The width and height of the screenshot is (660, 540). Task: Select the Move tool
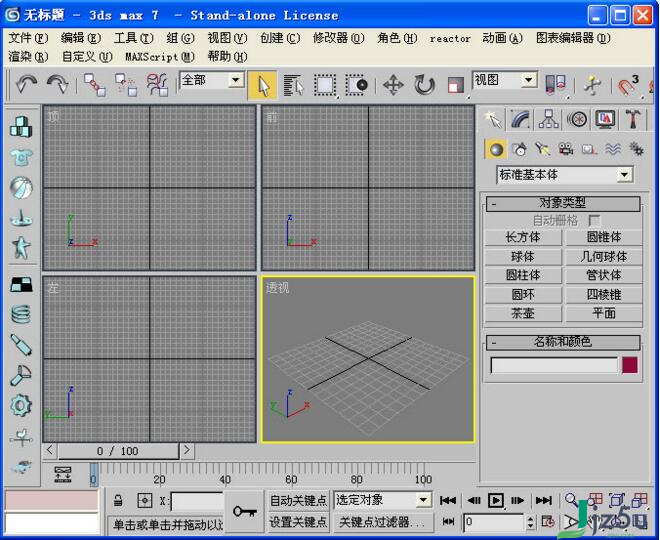click(x=393, y=85)
